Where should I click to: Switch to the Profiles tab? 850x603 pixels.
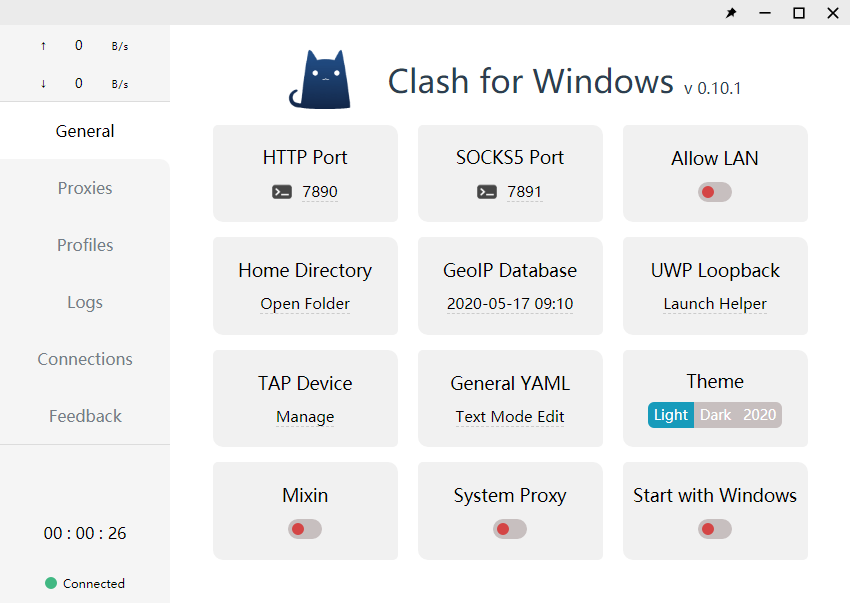[x=85, y=245]
